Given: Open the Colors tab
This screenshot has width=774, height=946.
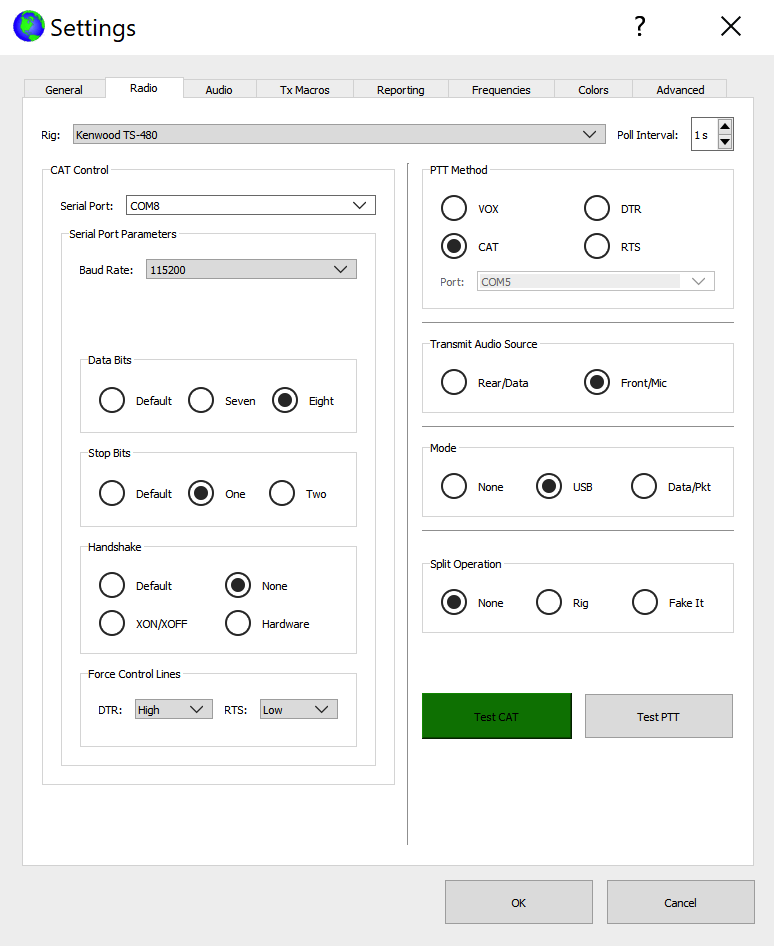Looking at the screenshot, I should tap(593, 89).
